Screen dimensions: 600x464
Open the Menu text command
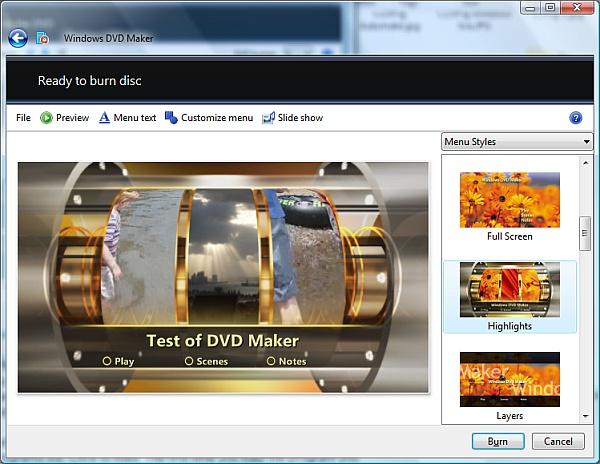(x=127, y=118)
